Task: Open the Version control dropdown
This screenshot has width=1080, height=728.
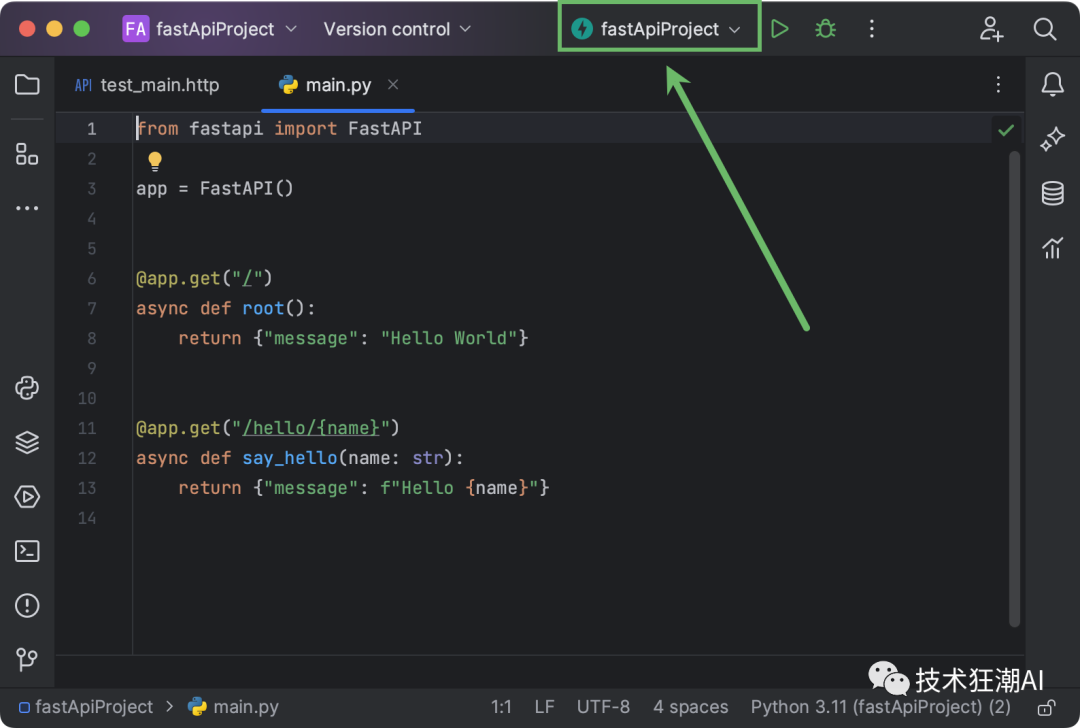Action: (397, 29)
